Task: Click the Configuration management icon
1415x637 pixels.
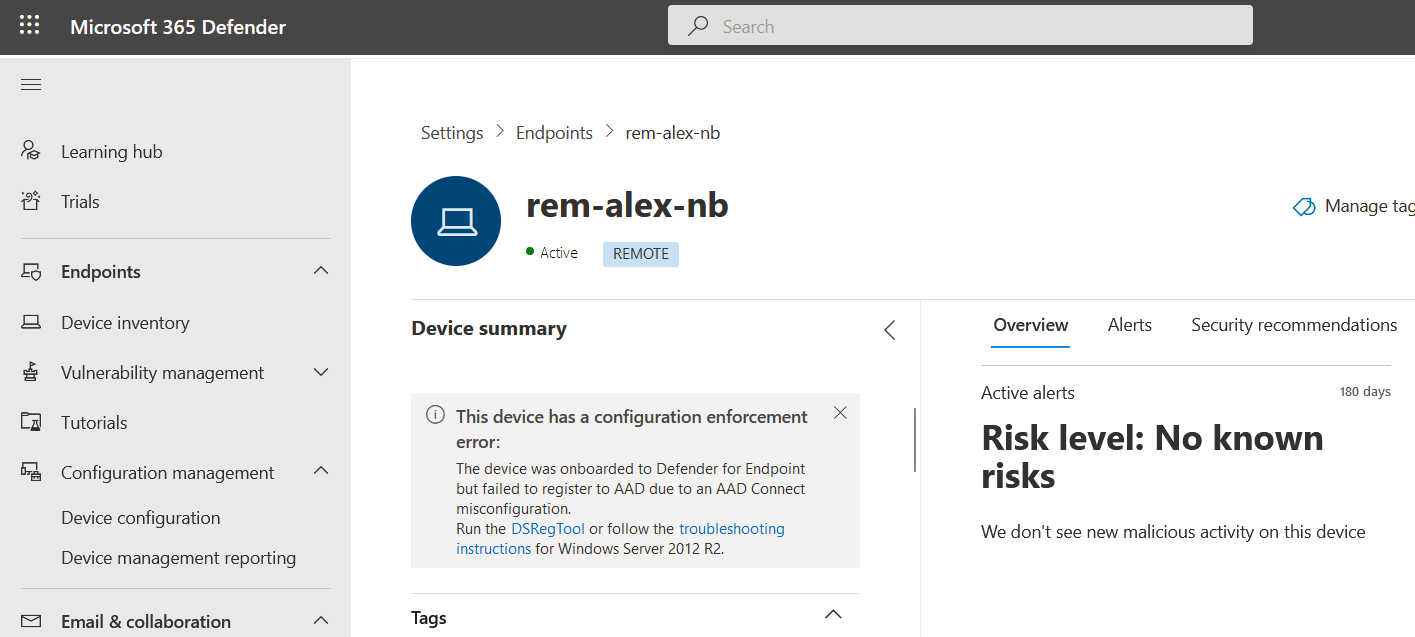Action: [31, 472]
